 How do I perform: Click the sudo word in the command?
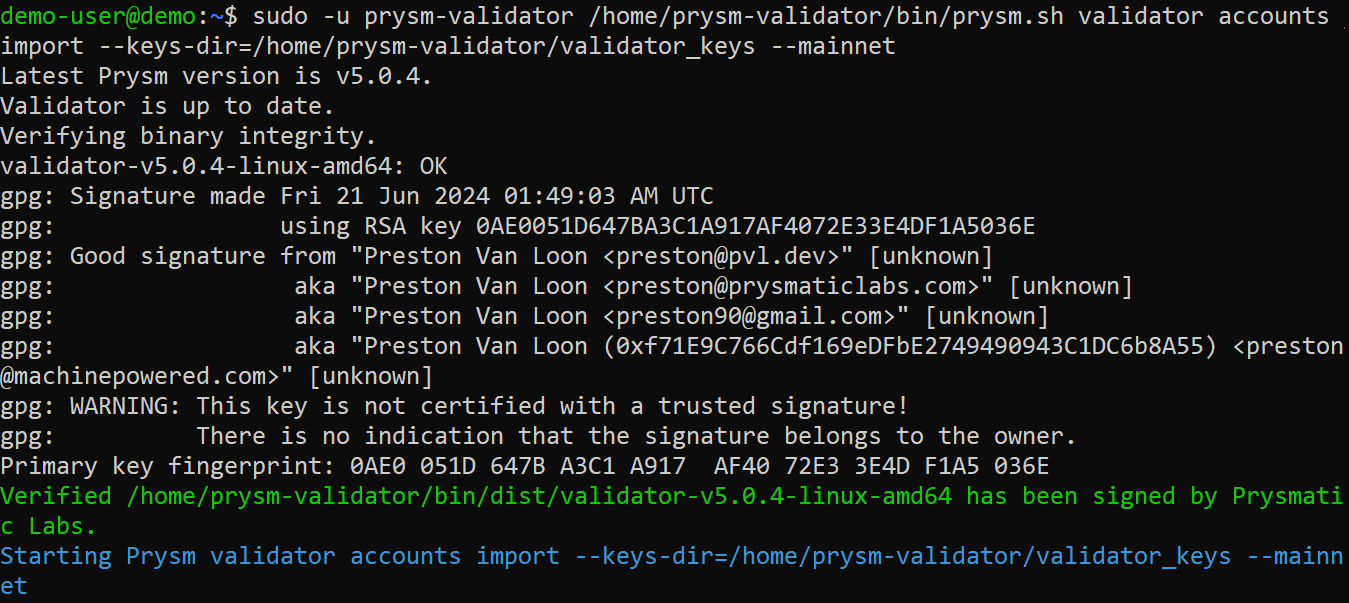click(281, 16)
